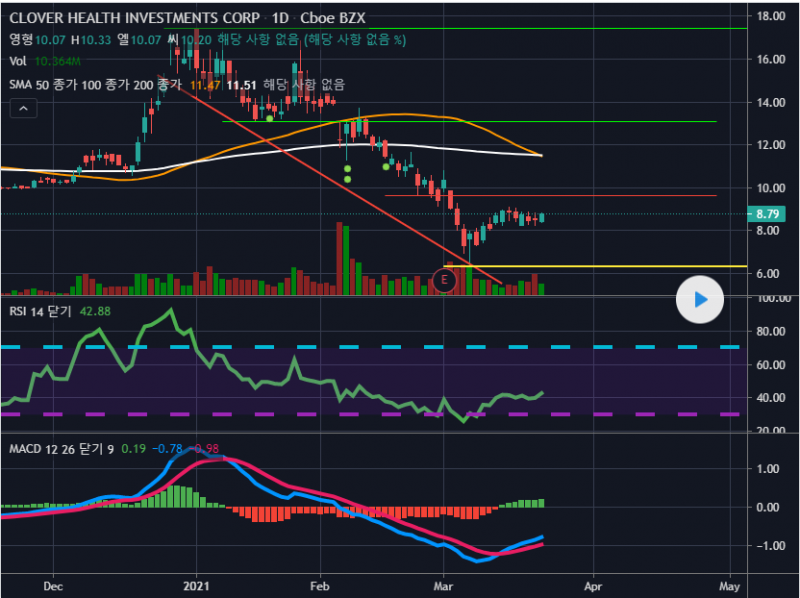The width and height of the screenshot is (800, 598).
Task: Click the -1.00 MACD axis label
Action: (770, 546)
